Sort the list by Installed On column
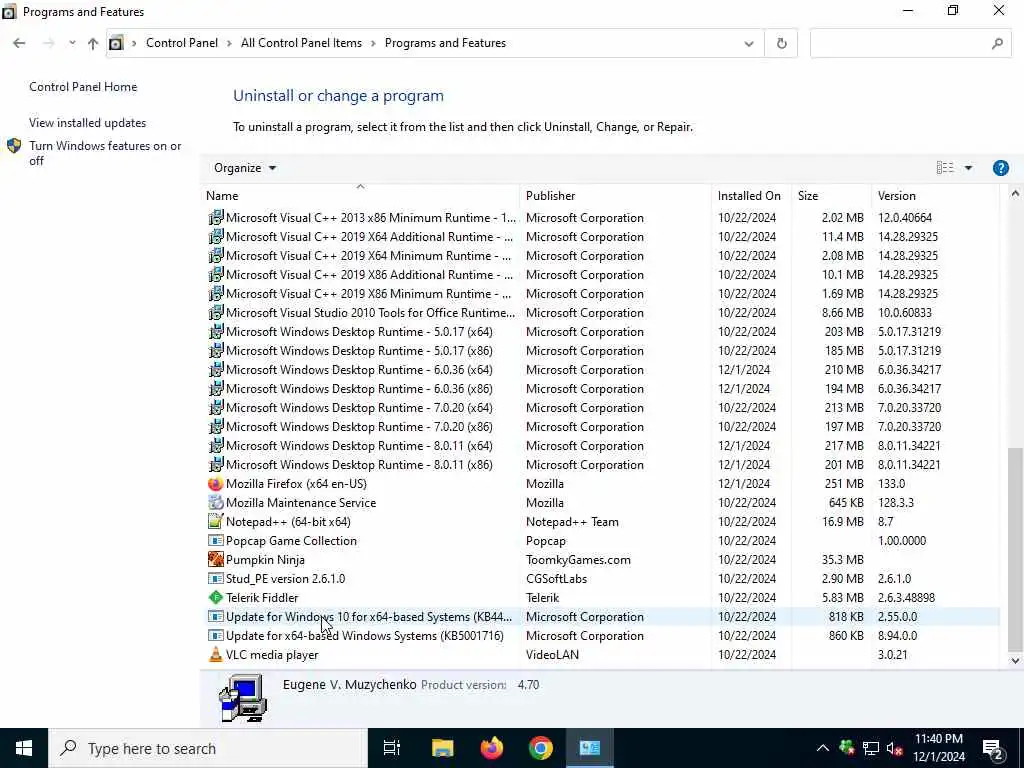The width and height of the screenshot is (1024, 768). [x=752, y=195]
